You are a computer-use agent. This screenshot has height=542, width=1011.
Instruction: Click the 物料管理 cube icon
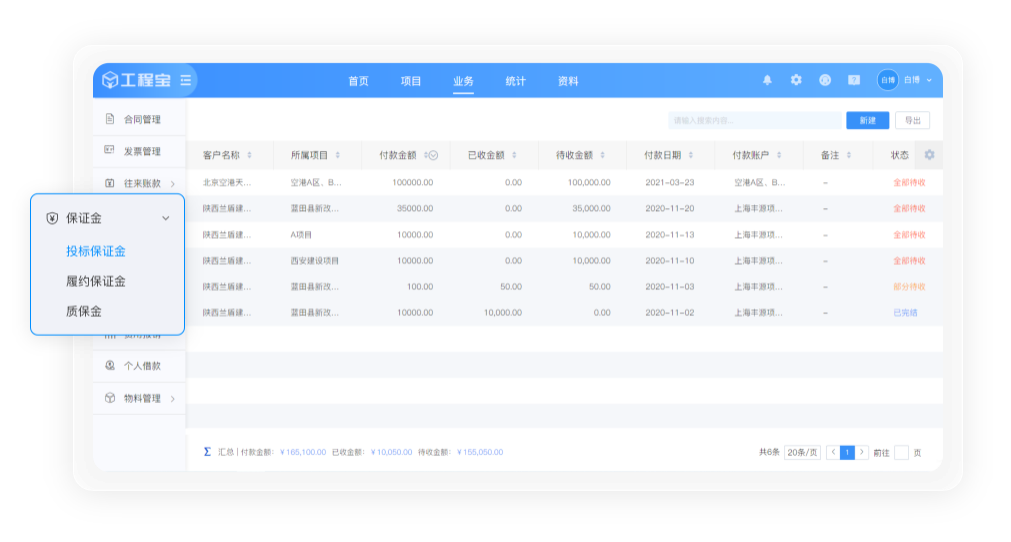[x=110, y=398]
